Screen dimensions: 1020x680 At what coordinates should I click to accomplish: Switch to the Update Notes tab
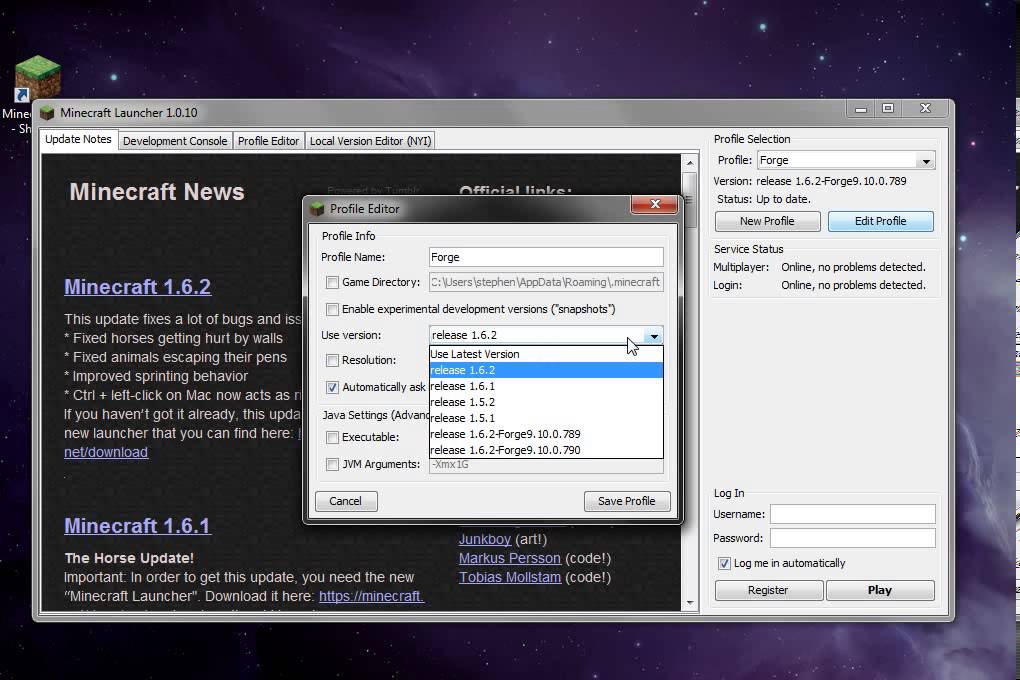click(x=78, y=139)
